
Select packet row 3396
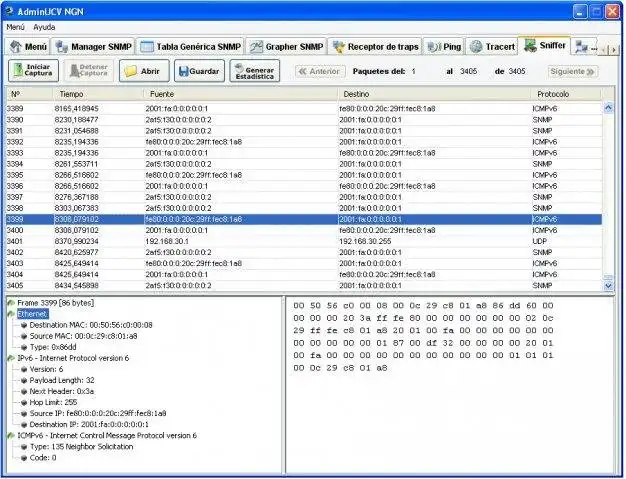tap(304, 186)
